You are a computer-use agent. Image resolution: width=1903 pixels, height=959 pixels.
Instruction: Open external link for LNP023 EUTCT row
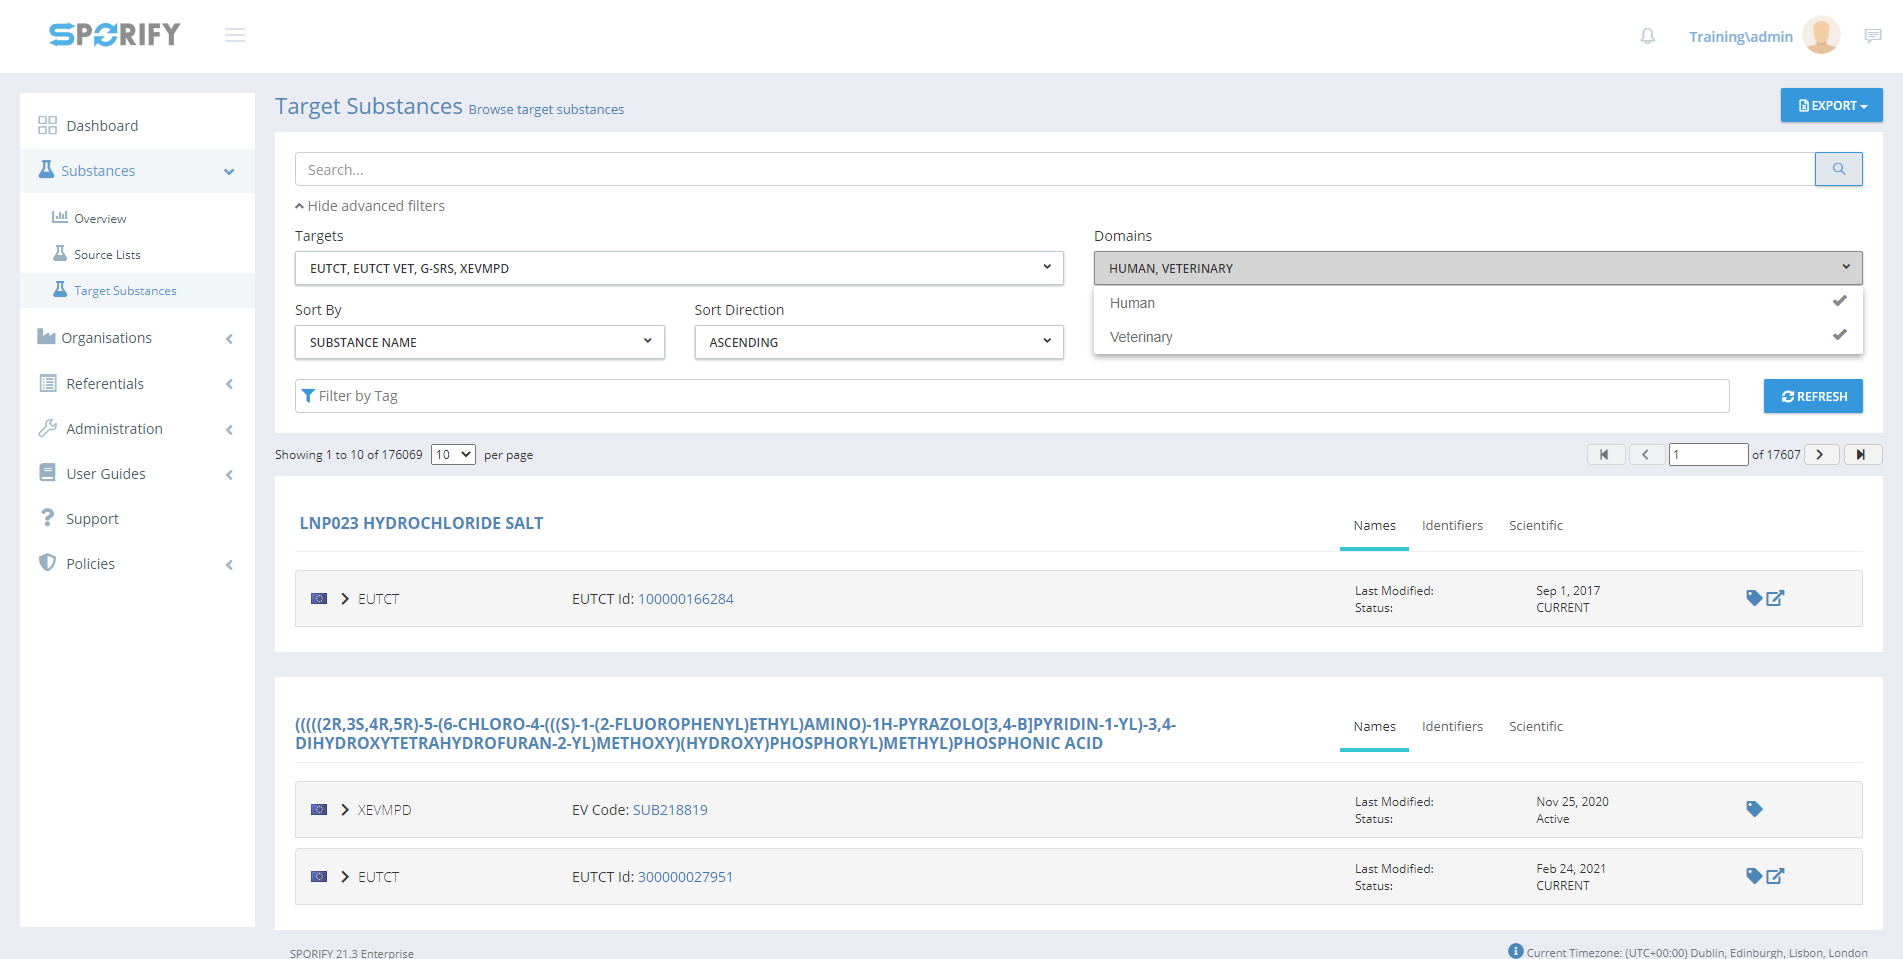1776,599
